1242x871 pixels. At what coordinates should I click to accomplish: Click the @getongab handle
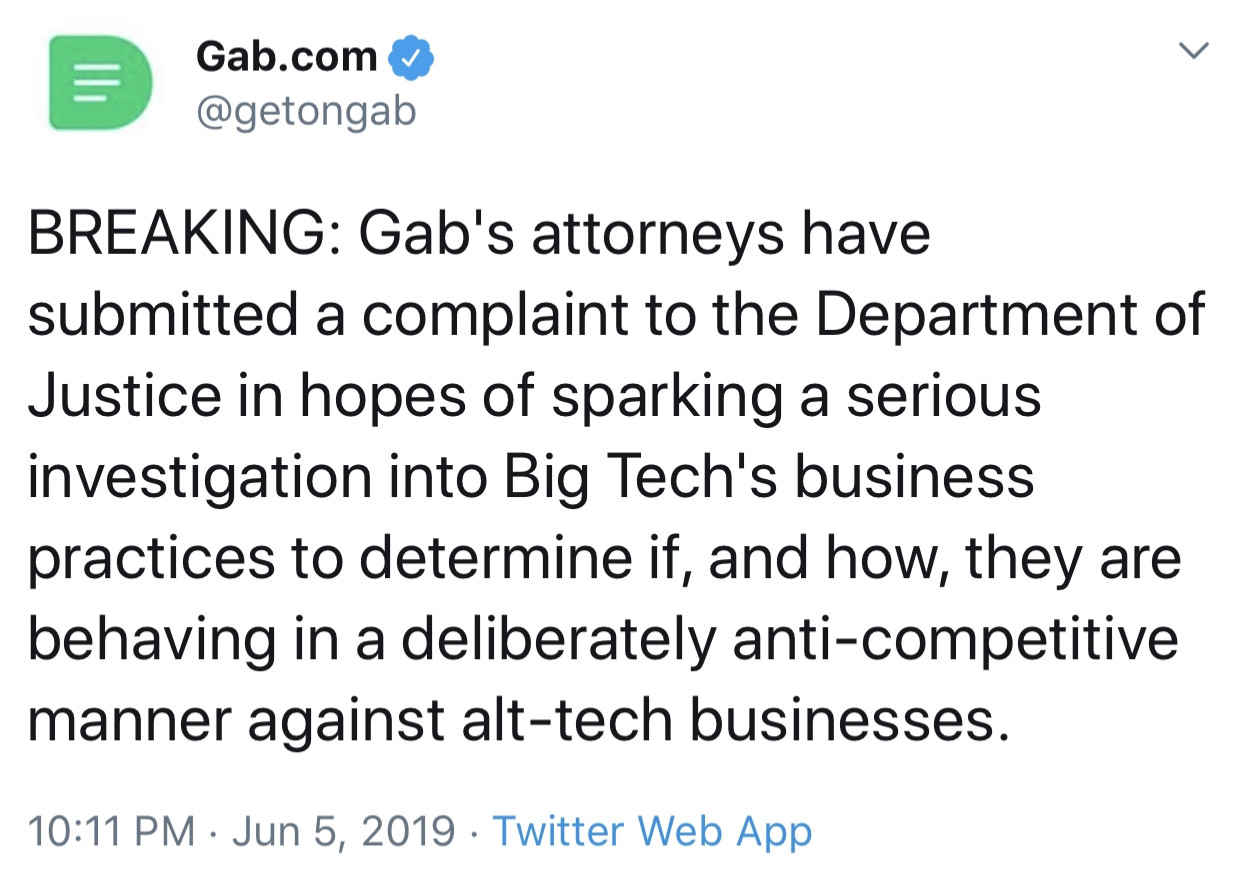pyautogui.click(x=306, y=111)
